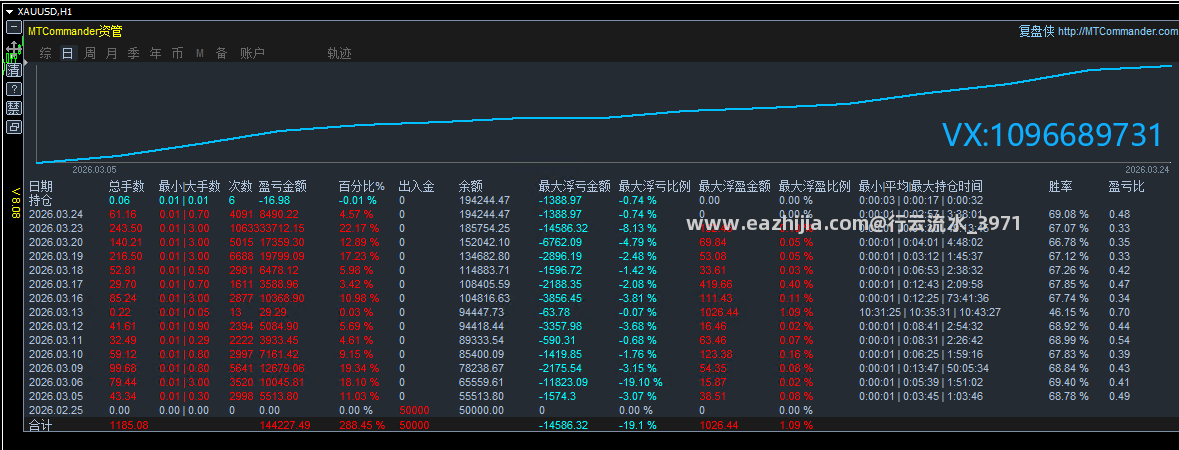
Task: Click the 清 clear icon in sidebar
Action: point(14,70)
